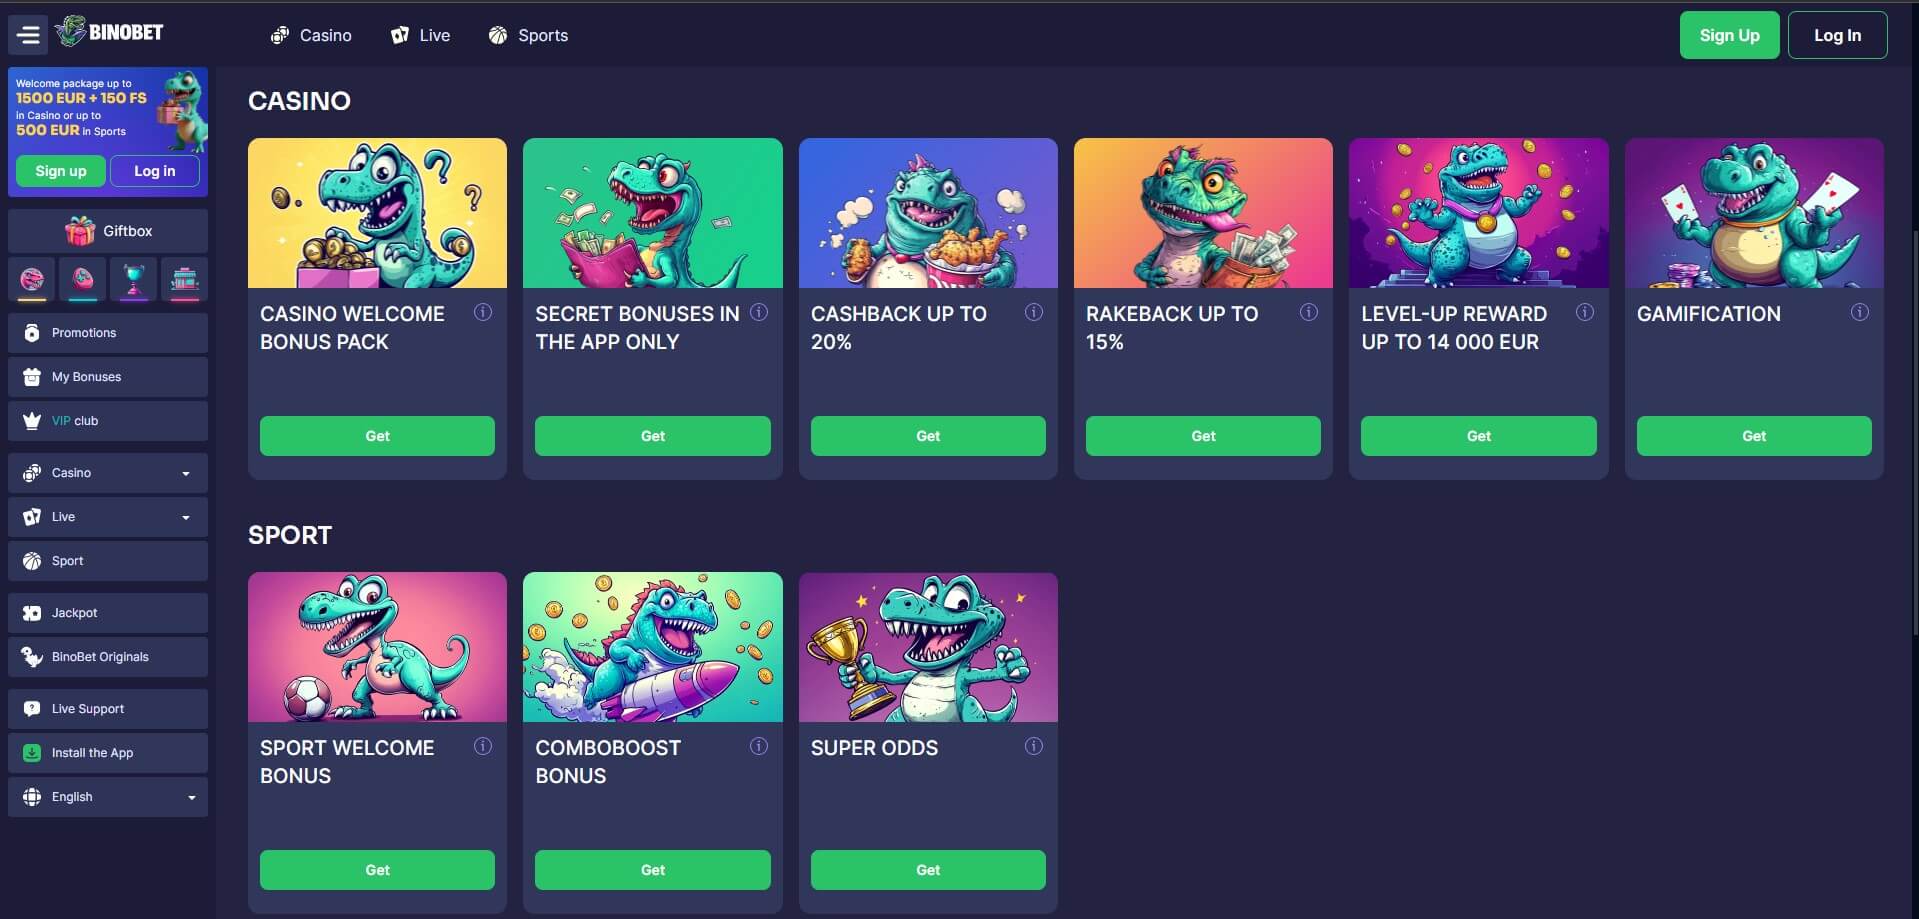
Task: Click the trophy icon under Giftbox
Action: tap(134, 280)
